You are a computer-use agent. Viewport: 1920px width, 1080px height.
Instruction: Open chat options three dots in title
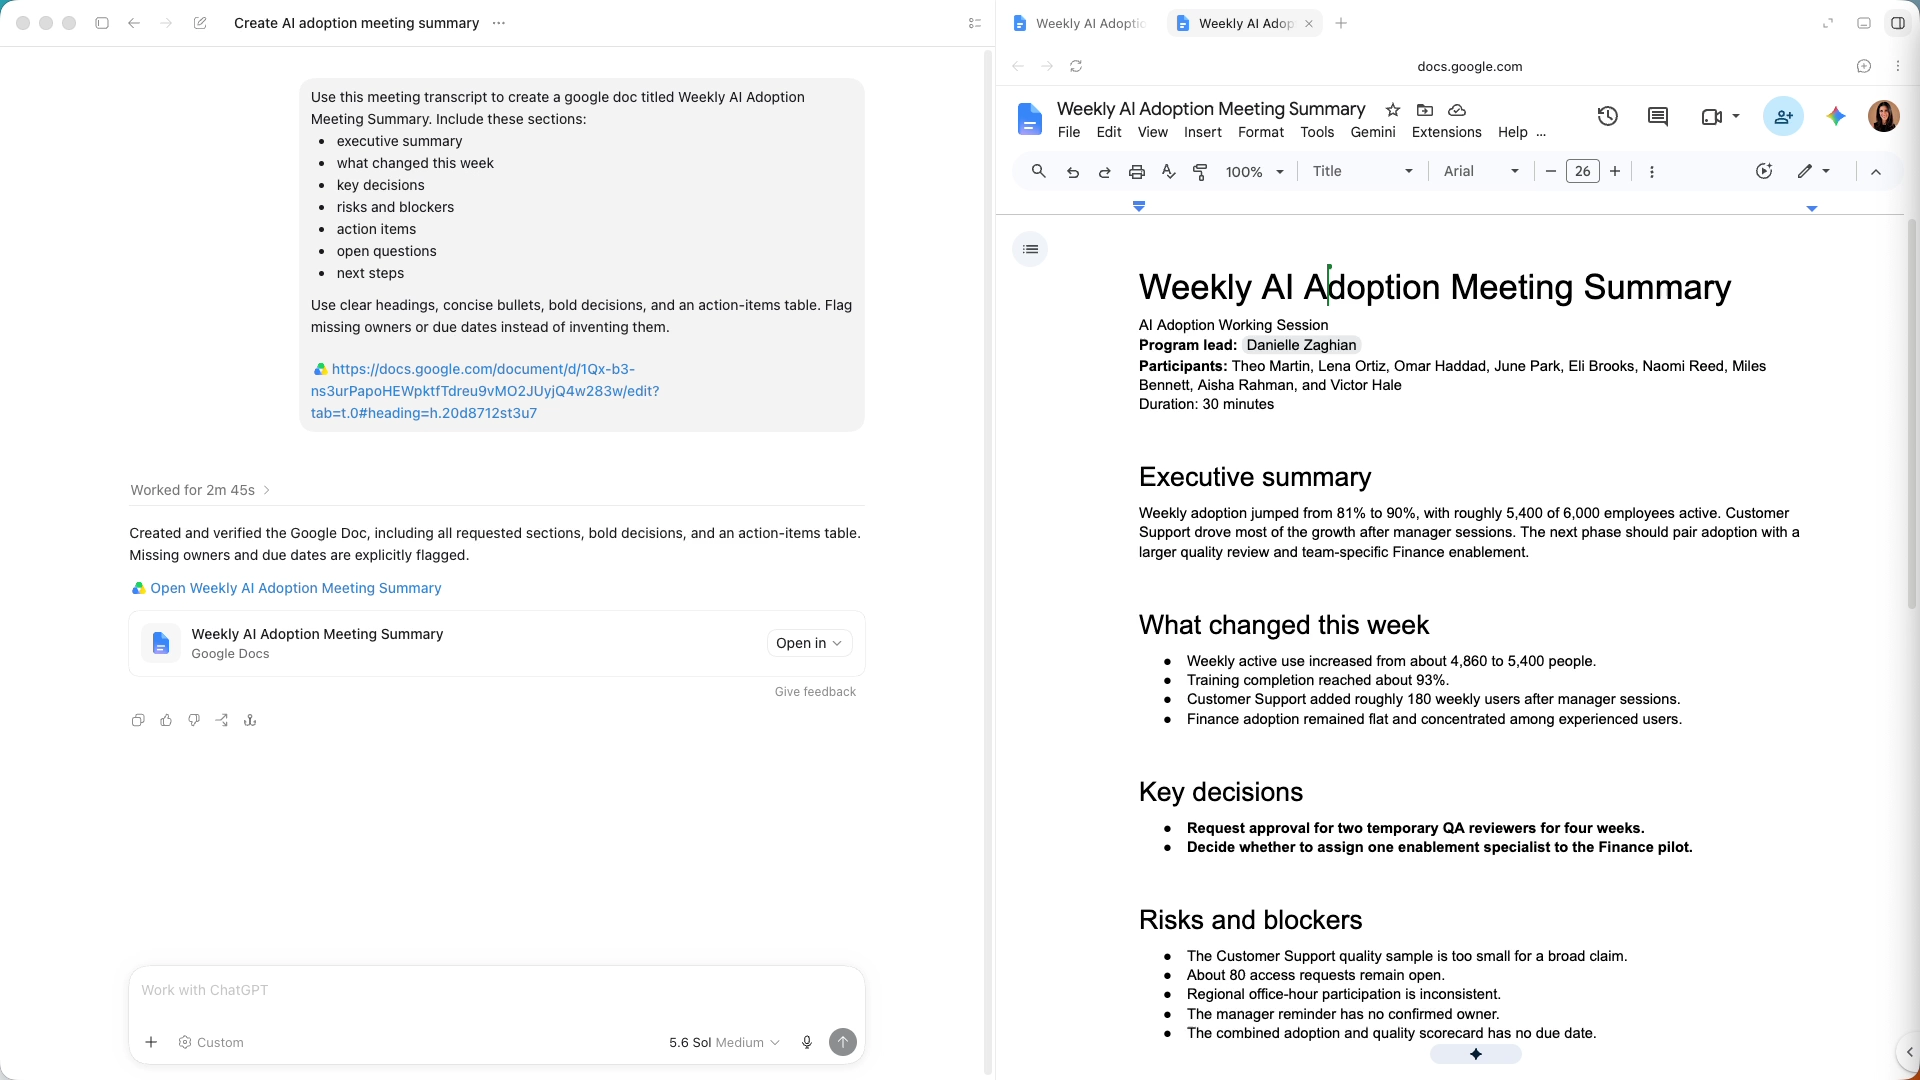tap(499, 23)
